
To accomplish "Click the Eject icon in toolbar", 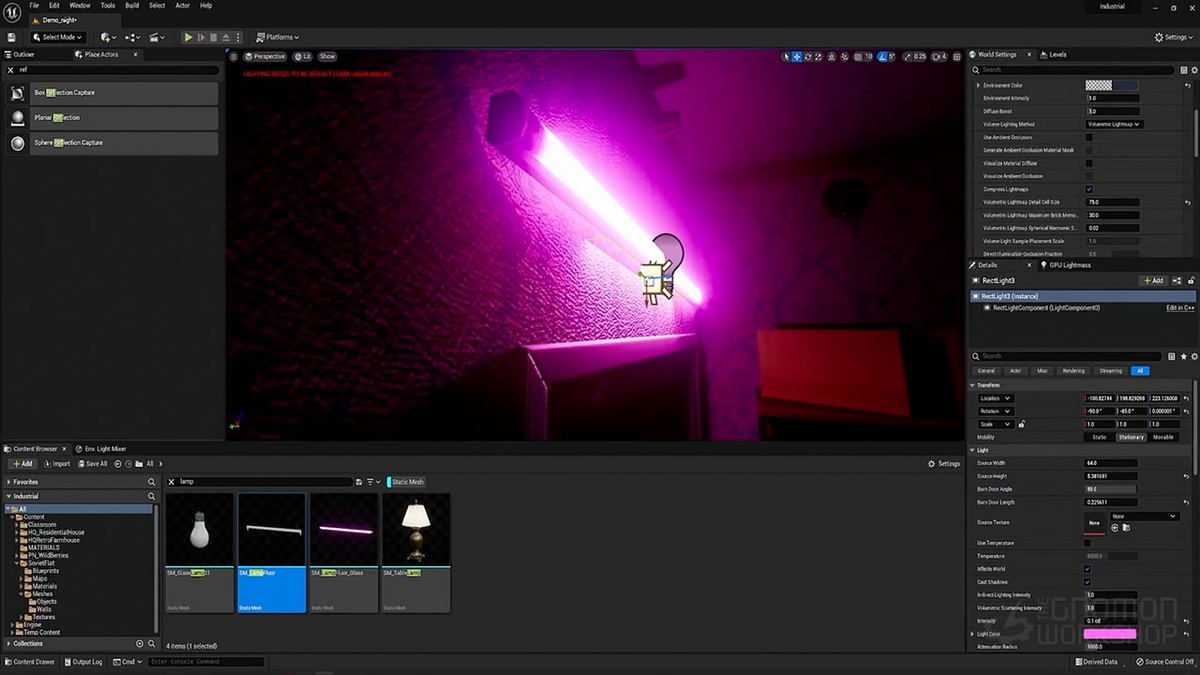I will point(226,37).
